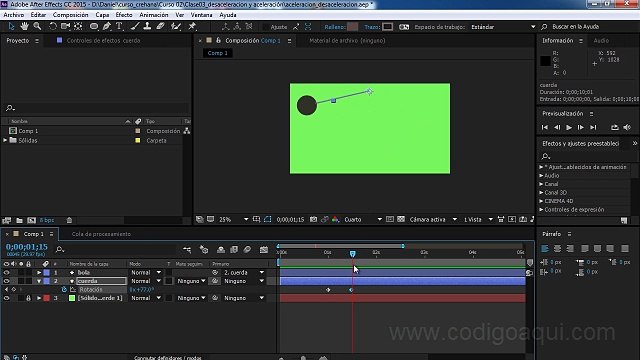Viewport: 640px width, 360px height.
Task: Open the Estándar workspace dropdown
Action: (x=503, y=27)
